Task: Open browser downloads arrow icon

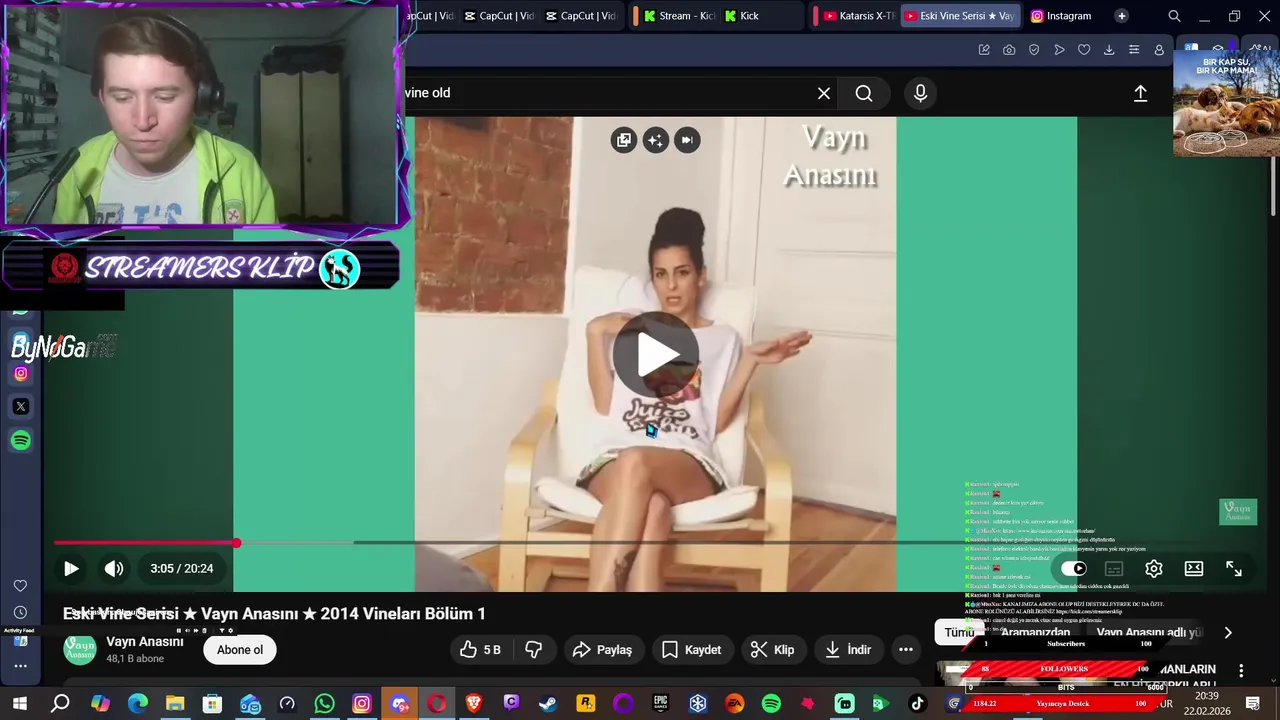Action: coord(1109,50)
